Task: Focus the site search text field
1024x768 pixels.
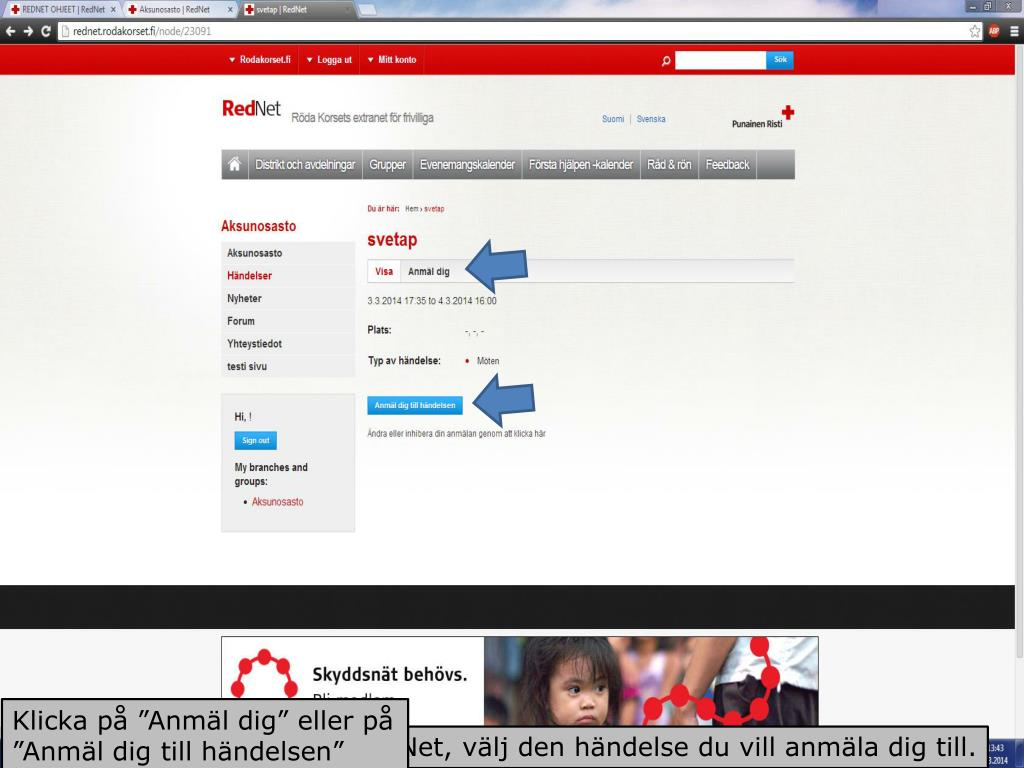Action: 720,60
